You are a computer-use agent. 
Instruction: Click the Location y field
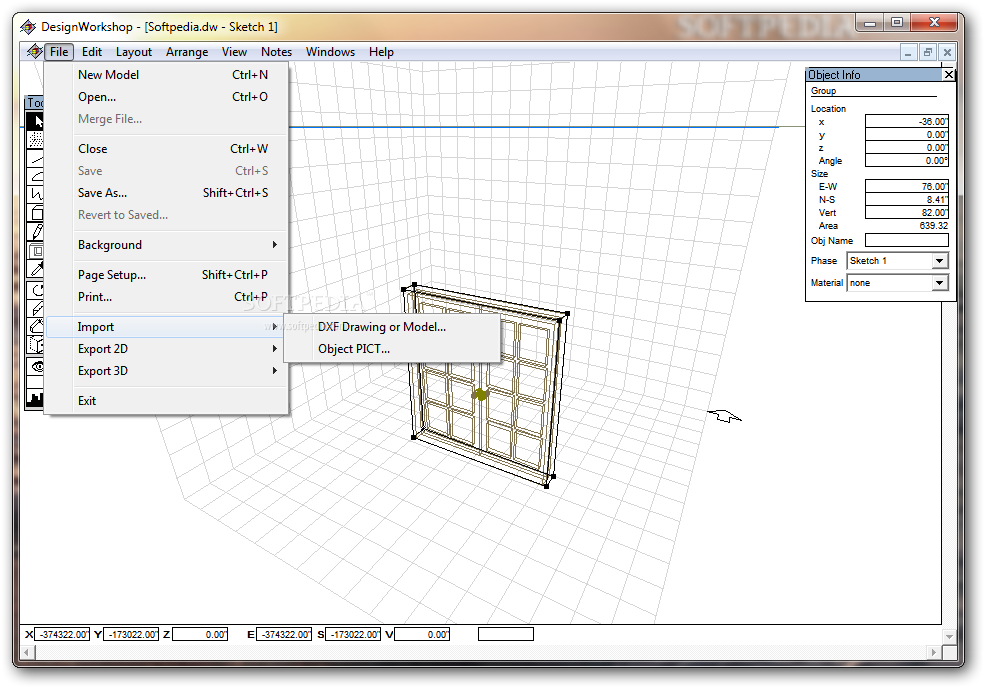click(906, 134)
